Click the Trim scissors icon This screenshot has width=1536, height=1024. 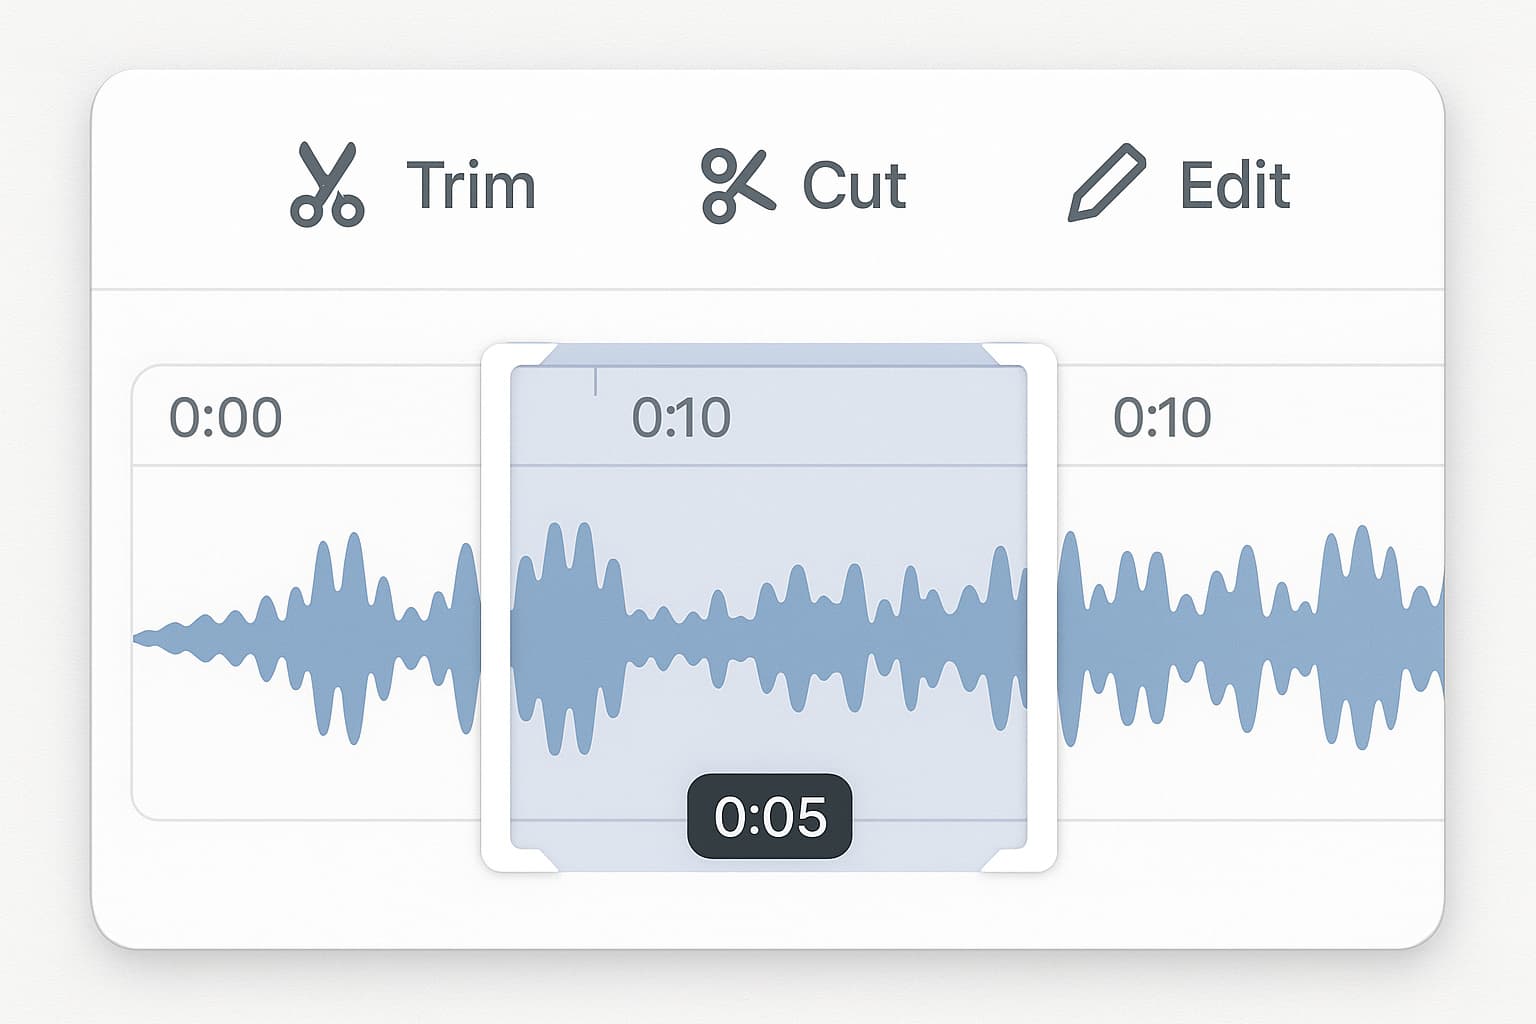point(327,185)
